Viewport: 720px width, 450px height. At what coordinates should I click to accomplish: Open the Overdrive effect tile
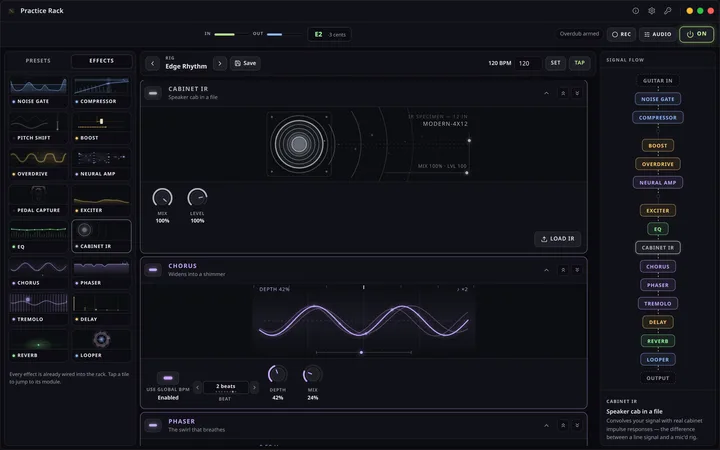(38, 164)
